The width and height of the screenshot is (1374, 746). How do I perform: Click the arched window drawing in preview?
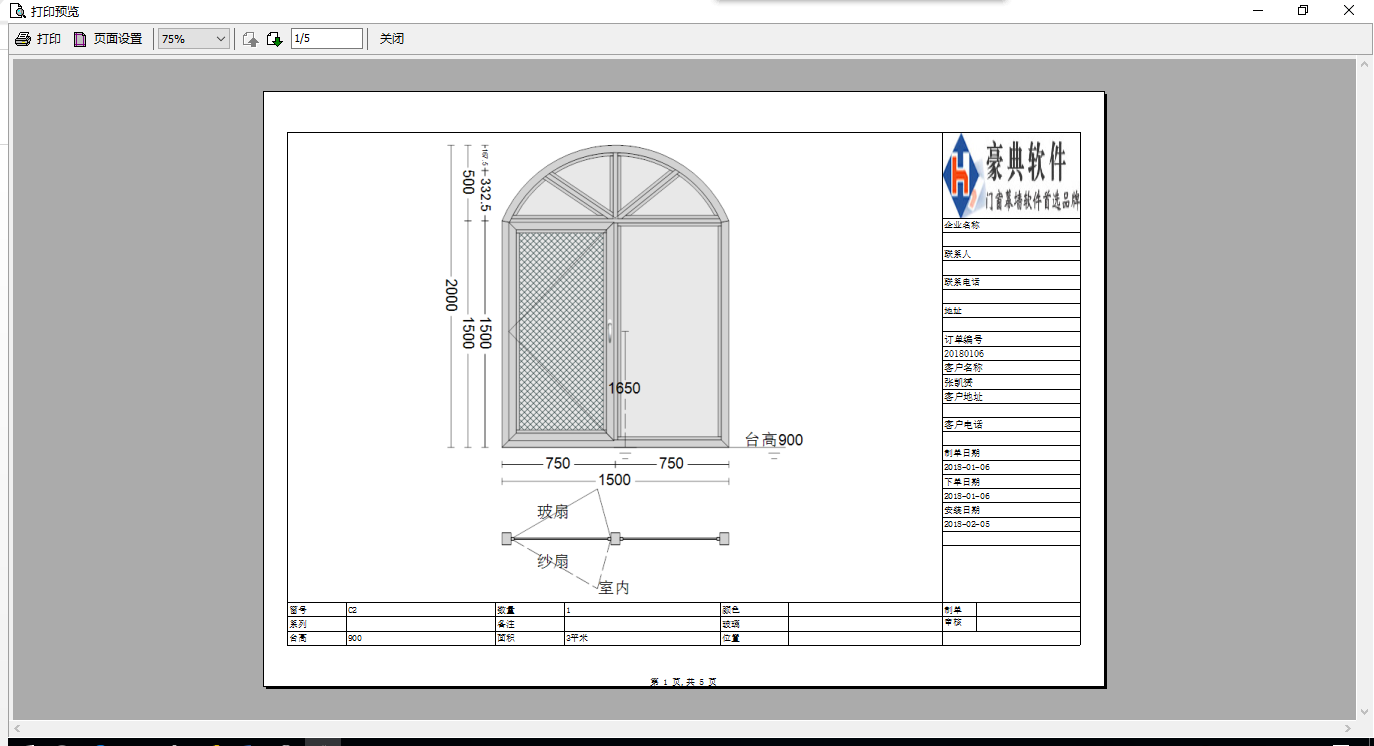[616, 300]
